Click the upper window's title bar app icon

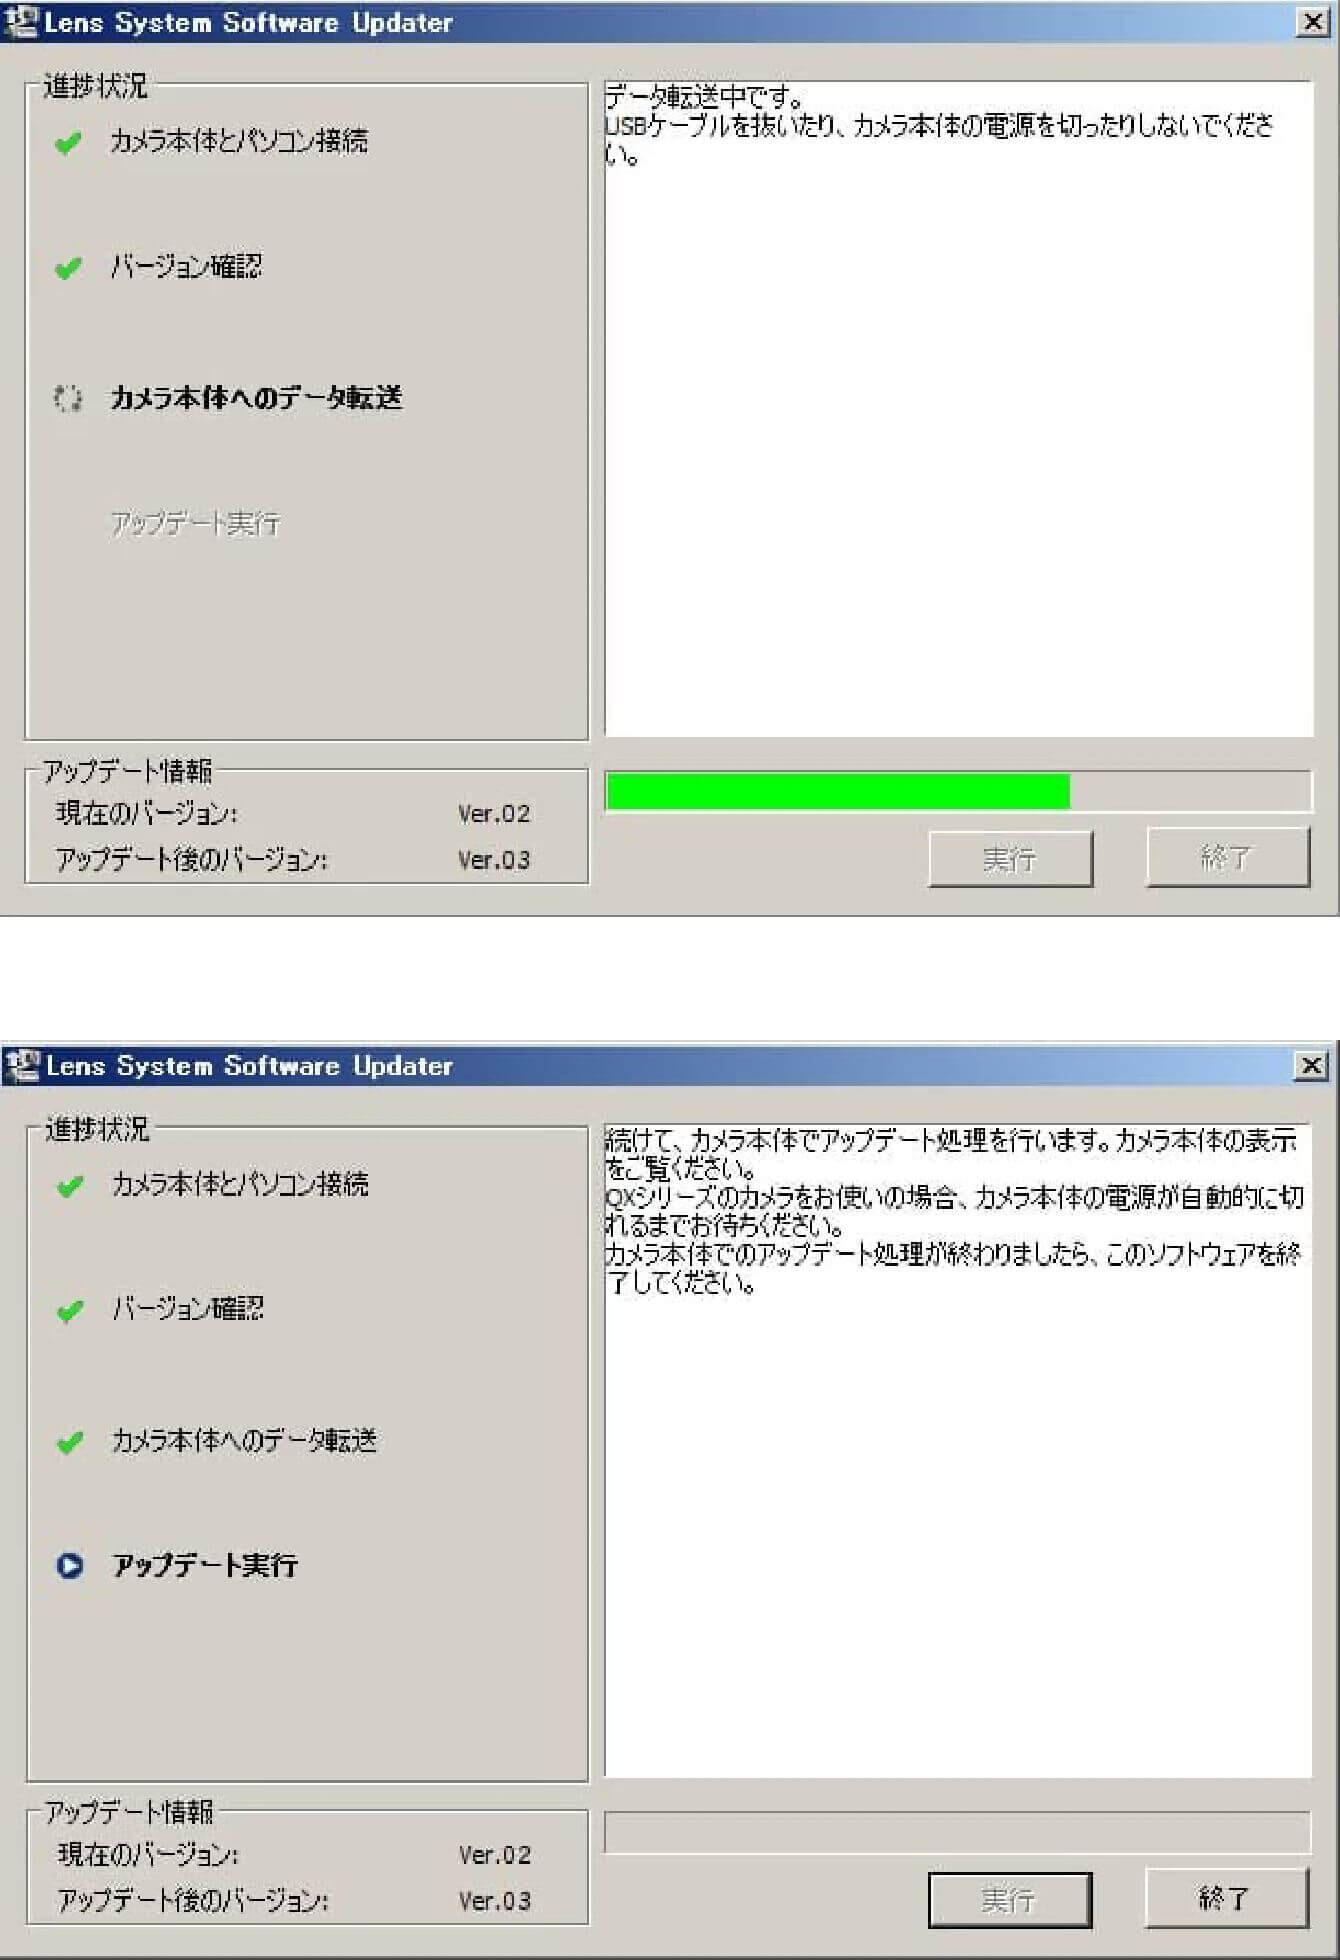(x=20, y=22)
